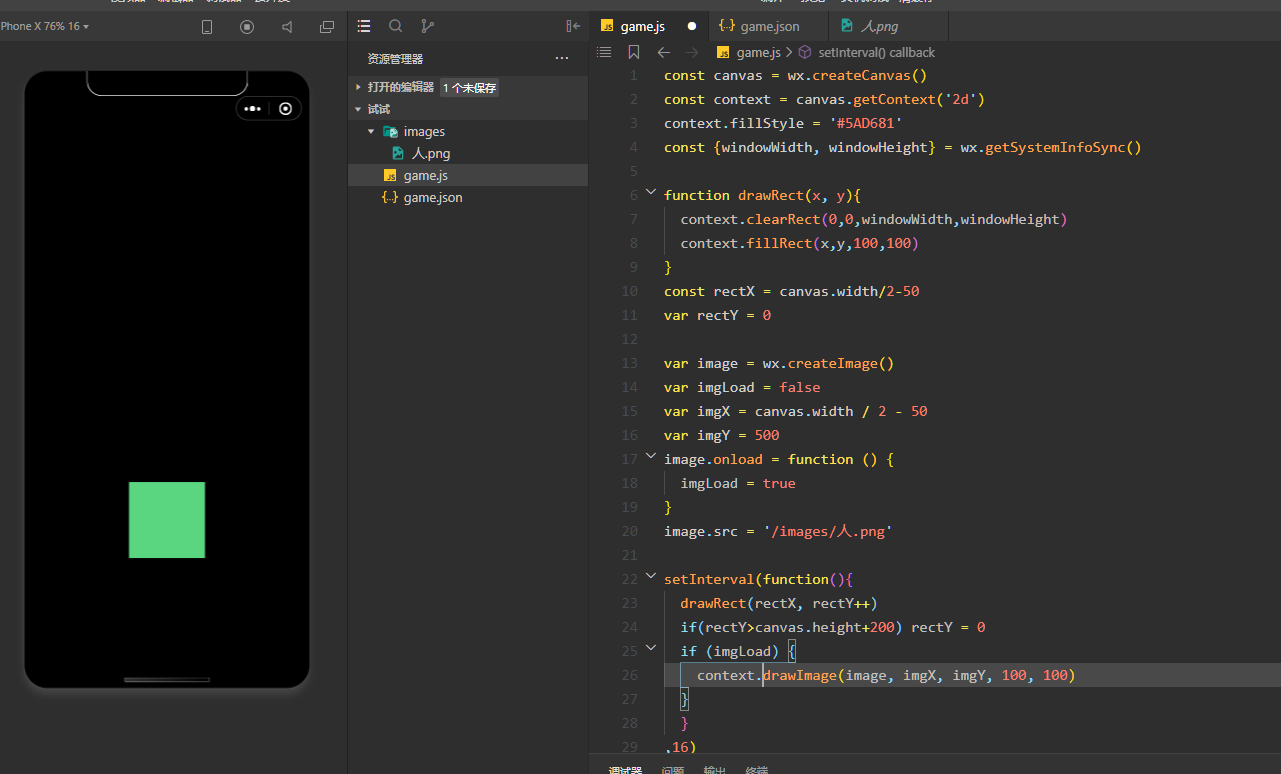
Task: Open the explorer list icon in side panel
Action: click(364, 26)
